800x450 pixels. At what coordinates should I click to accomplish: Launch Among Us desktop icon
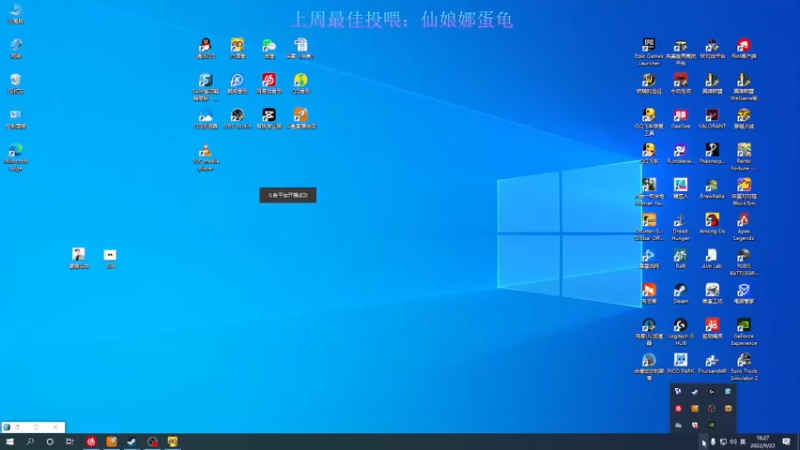click(712, 223)
